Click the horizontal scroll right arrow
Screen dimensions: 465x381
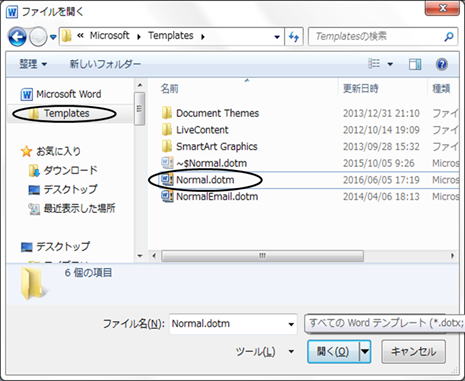click(x=452, y=256)
